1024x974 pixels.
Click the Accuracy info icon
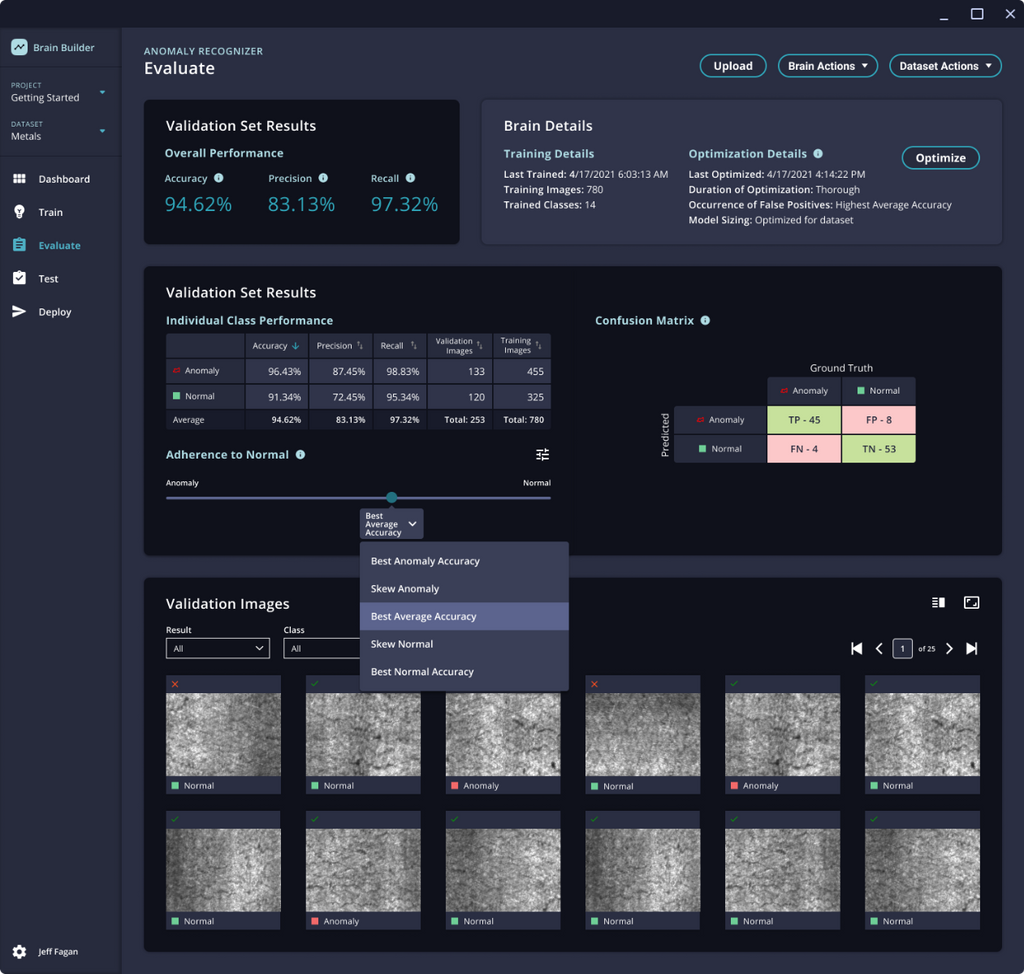coord(219,179)
